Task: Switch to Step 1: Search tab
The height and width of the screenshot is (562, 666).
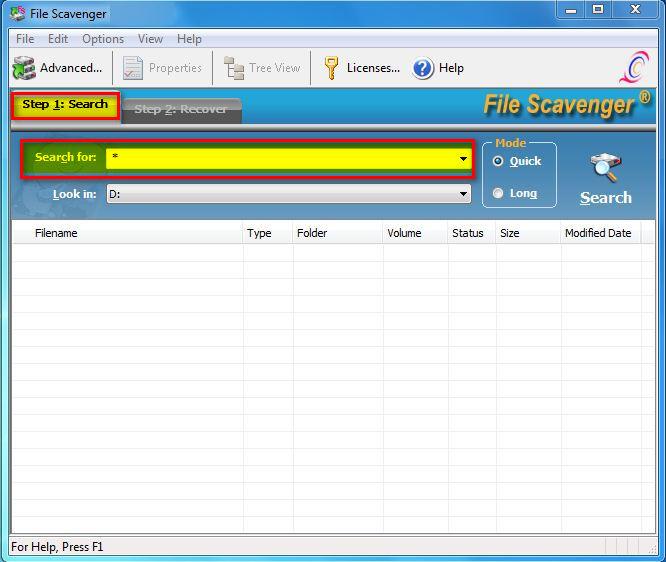Action: pyautogui.click(x=65, y=105)
